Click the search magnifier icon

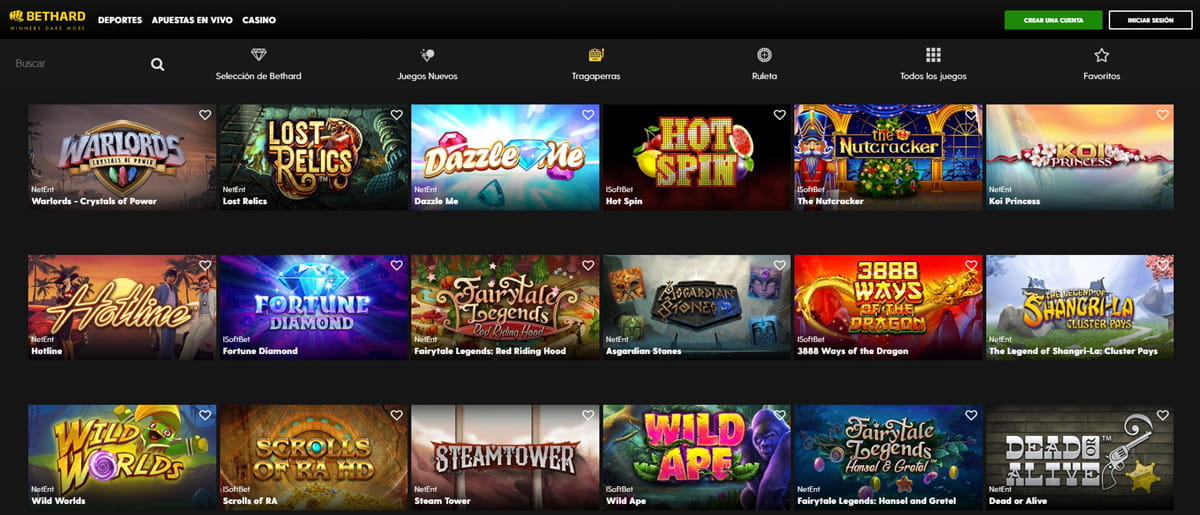[x=157, y=64]
